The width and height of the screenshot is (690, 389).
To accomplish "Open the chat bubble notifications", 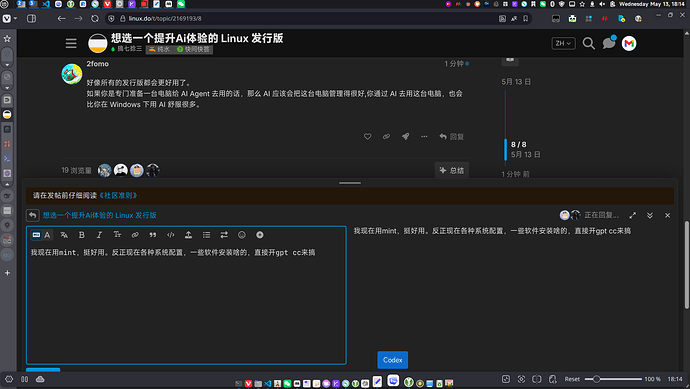I will coord(609,43).
